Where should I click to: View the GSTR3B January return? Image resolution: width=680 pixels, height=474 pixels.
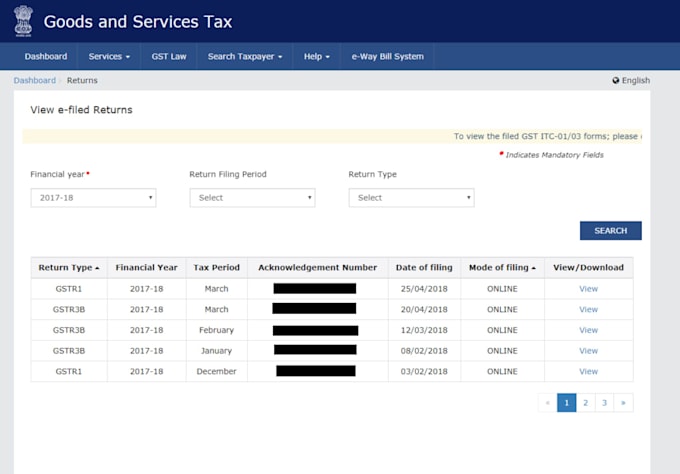pos(588,351)
